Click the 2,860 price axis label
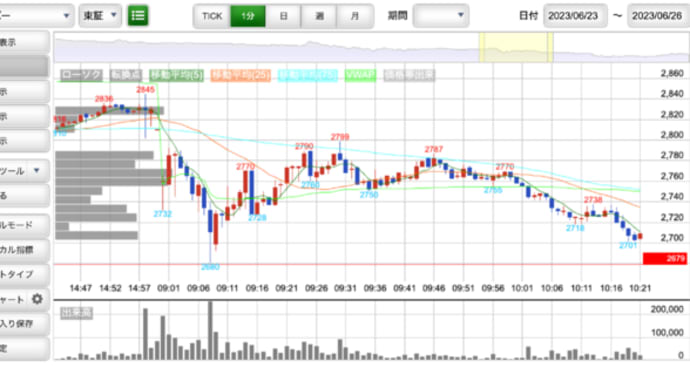Screen dimensions: 690x388 [x=672, y=73]
